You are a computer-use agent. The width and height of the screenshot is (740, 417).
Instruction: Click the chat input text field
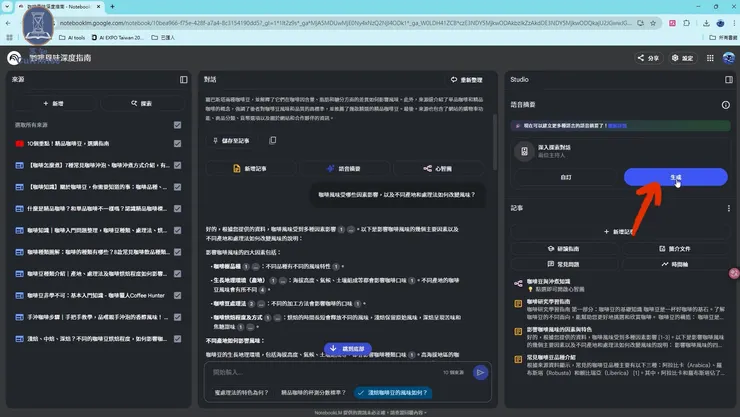pos(326,372)
